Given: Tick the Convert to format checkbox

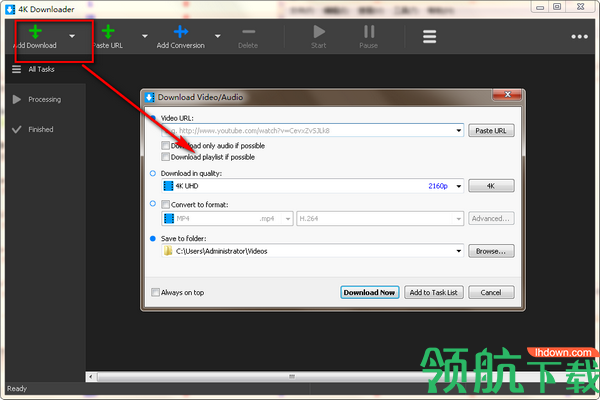Looking at the screenshot, I should tap(165, 204).
